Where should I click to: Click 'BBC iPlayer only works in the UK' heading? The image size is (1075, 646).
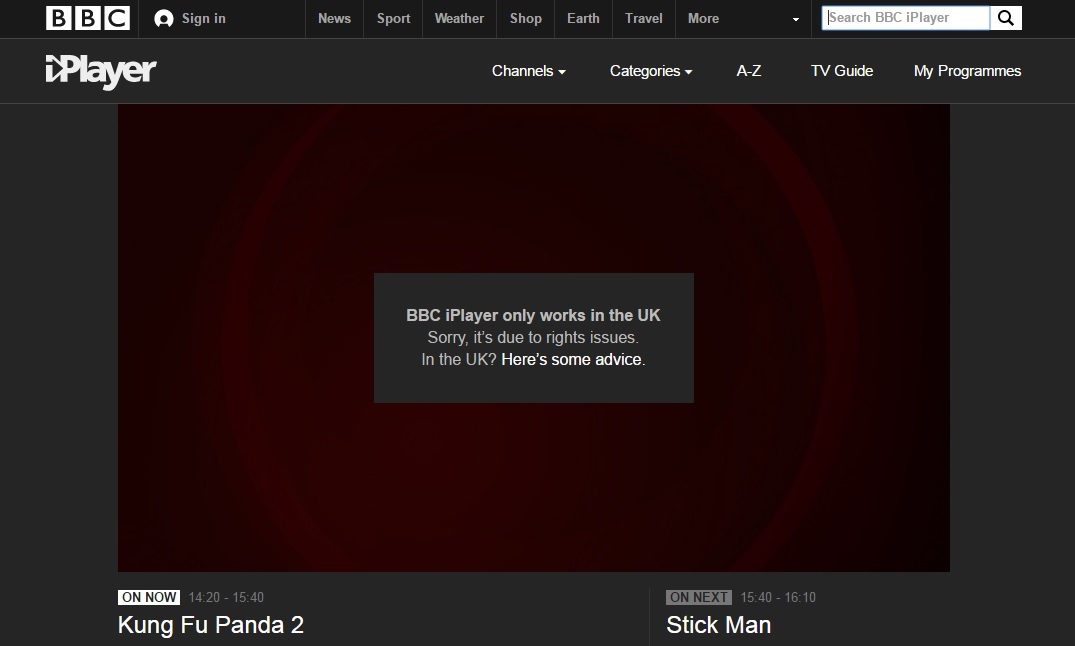(533, 315)
